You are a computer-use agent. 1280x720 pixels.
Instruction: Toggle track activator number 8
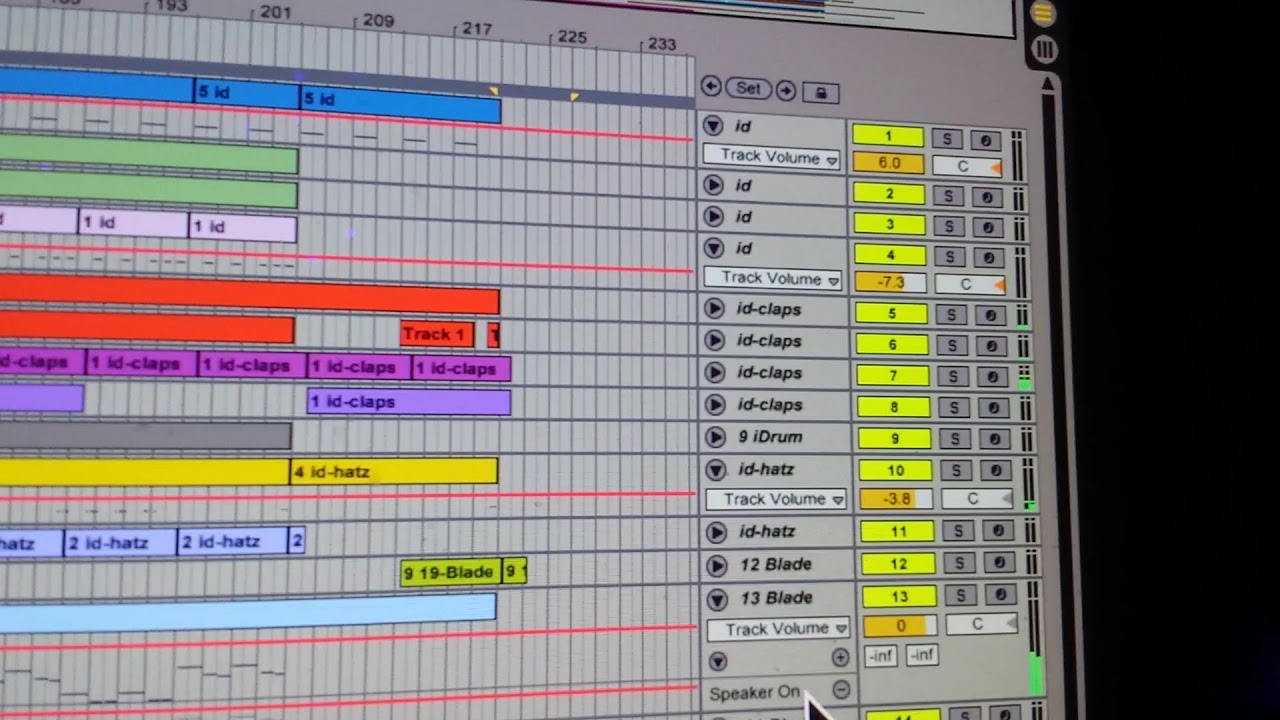(x=894, y=407)
